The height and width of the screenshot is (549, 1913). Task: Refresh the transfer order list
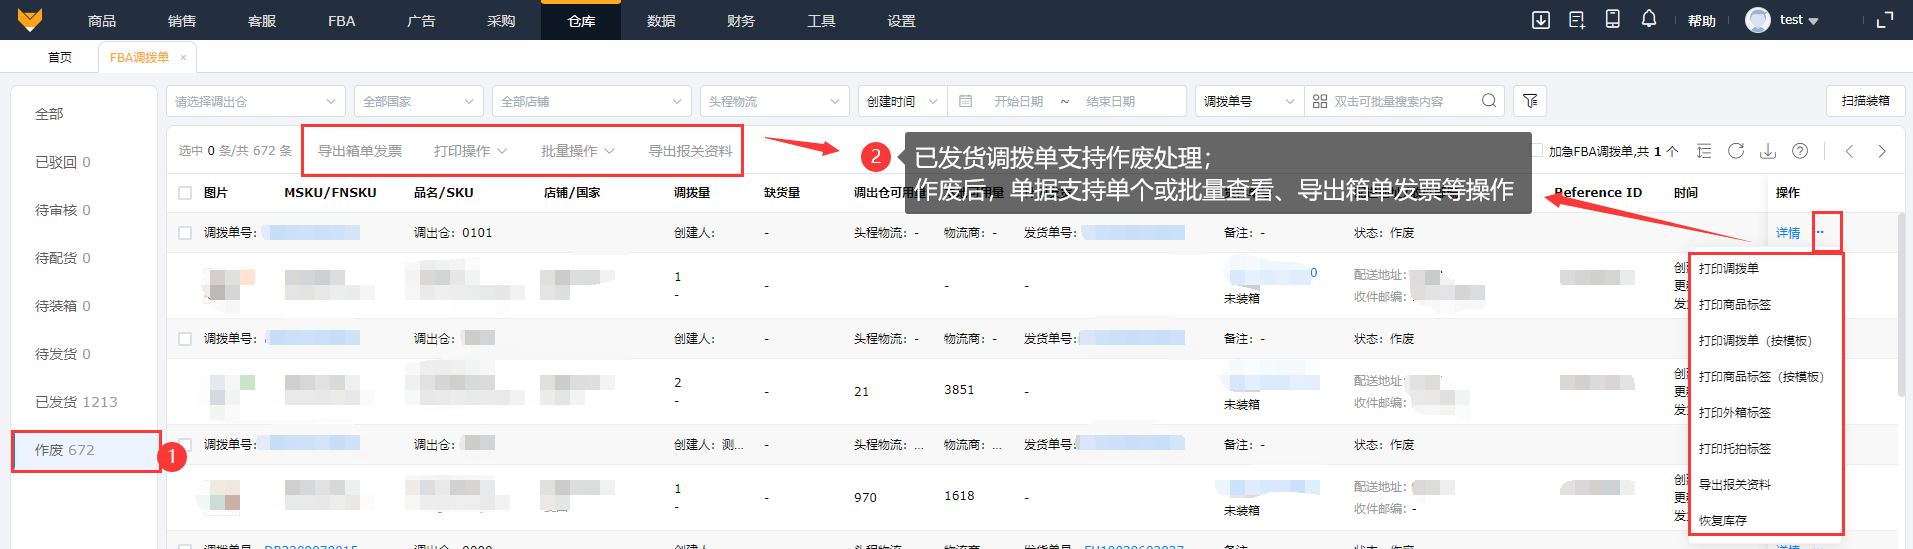1736,151
